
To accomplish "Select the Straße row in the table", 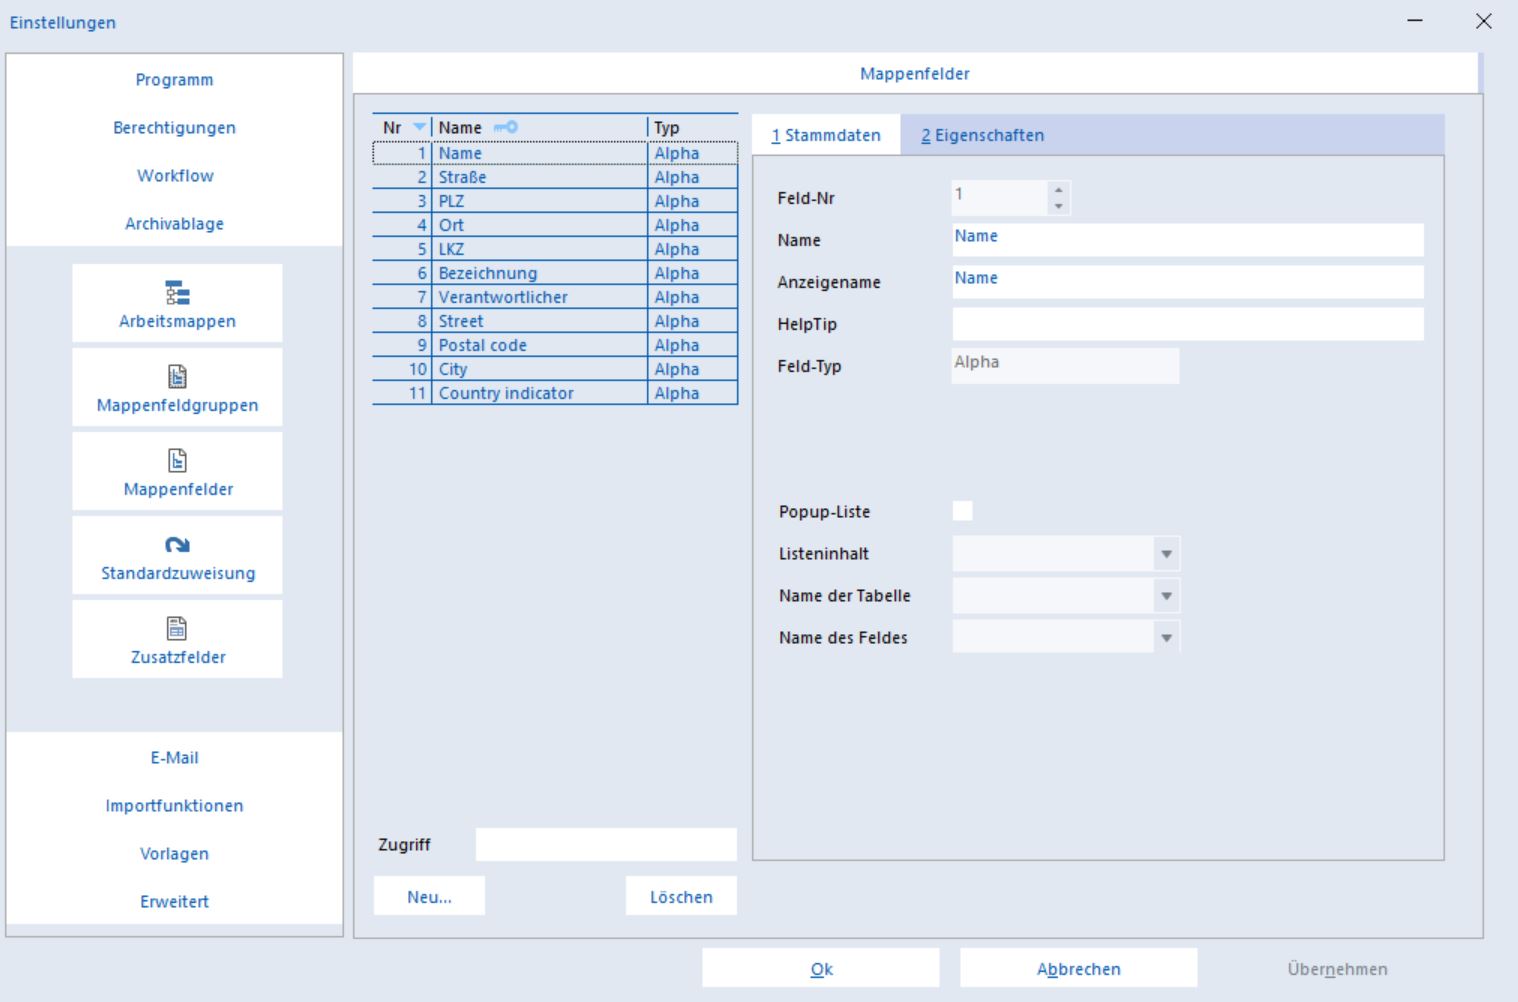I will 555,177.
